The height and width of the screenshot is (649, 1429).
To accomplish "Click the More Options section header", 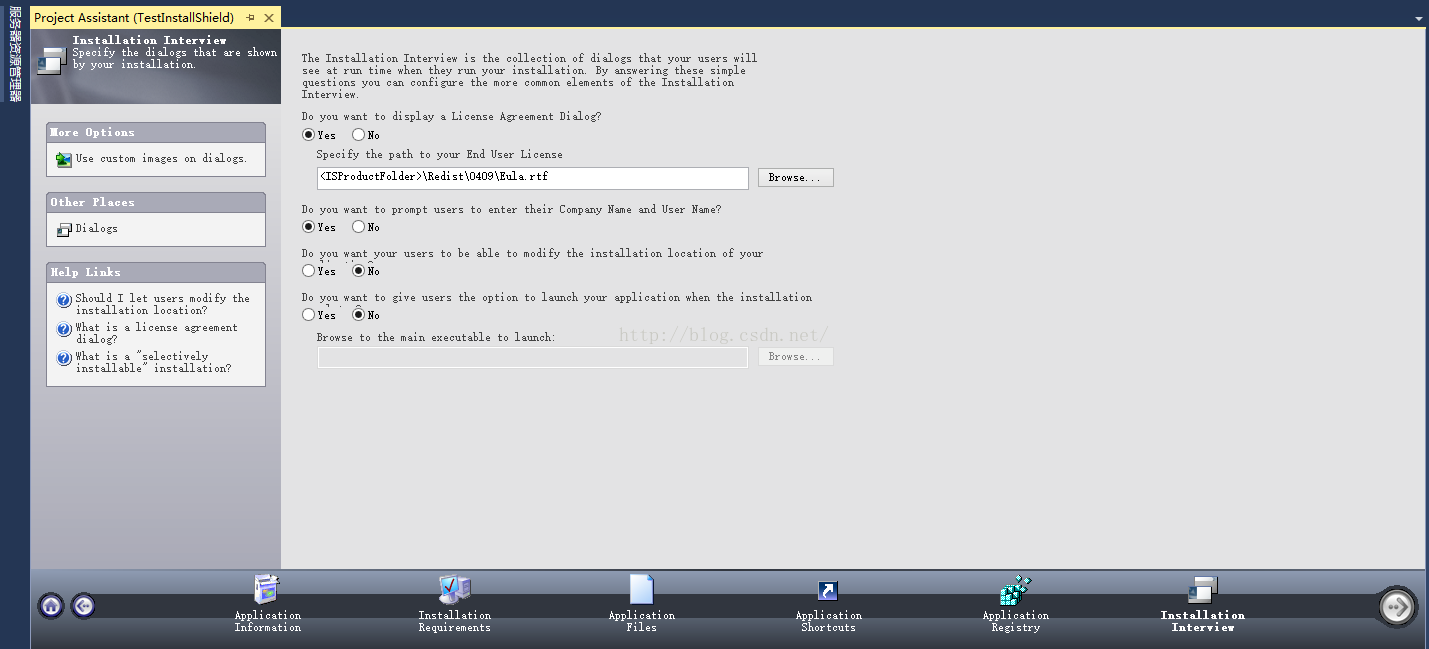I will pos(156,132).
